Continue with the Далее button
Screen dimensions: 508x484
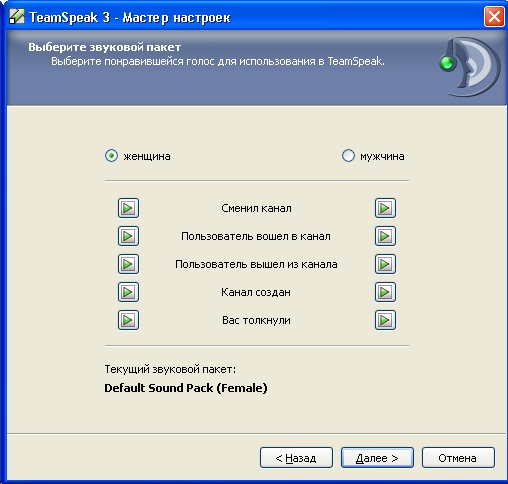377,458
